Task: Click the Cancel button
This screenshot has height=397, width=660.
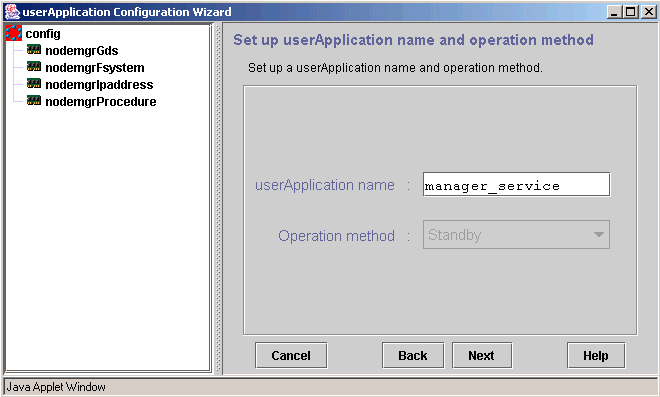Action: (291, 355)
